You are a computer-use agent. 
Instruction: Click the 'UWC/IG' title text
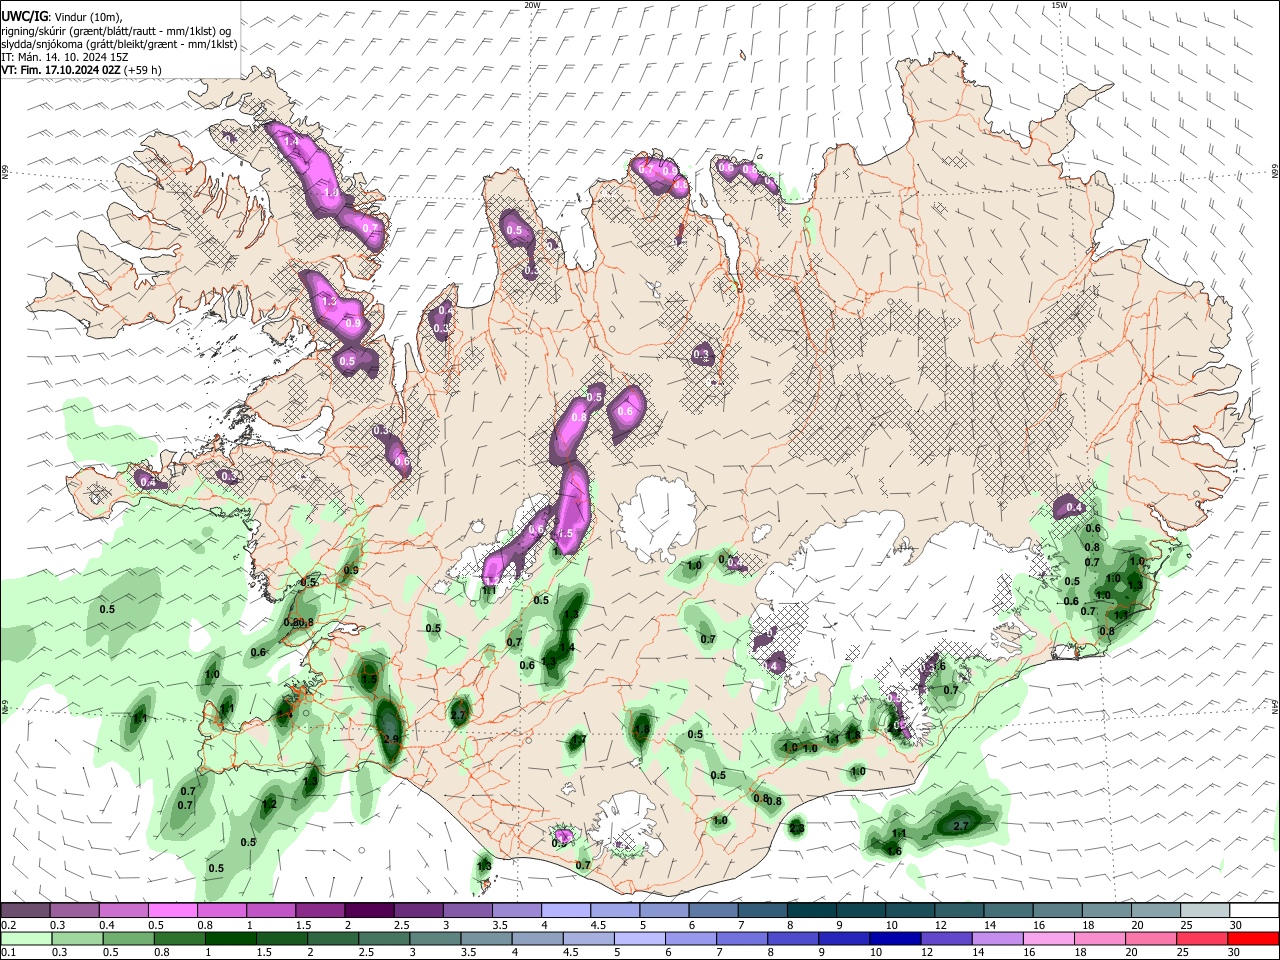[x=24, y=17]
